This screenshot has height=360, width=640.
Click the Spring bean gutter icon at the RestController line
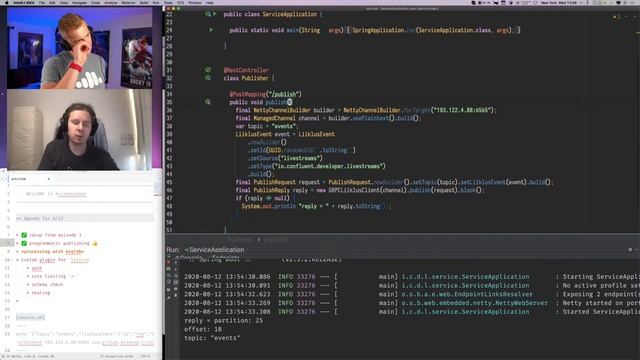coord(208,70)
